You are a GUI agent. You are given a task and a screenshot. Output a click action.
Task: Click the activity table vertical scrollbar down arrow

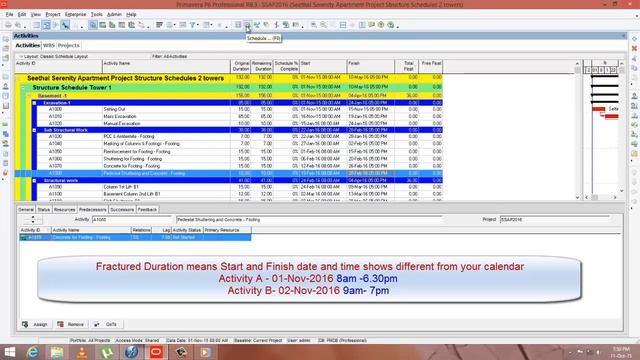tap(577, 197)
